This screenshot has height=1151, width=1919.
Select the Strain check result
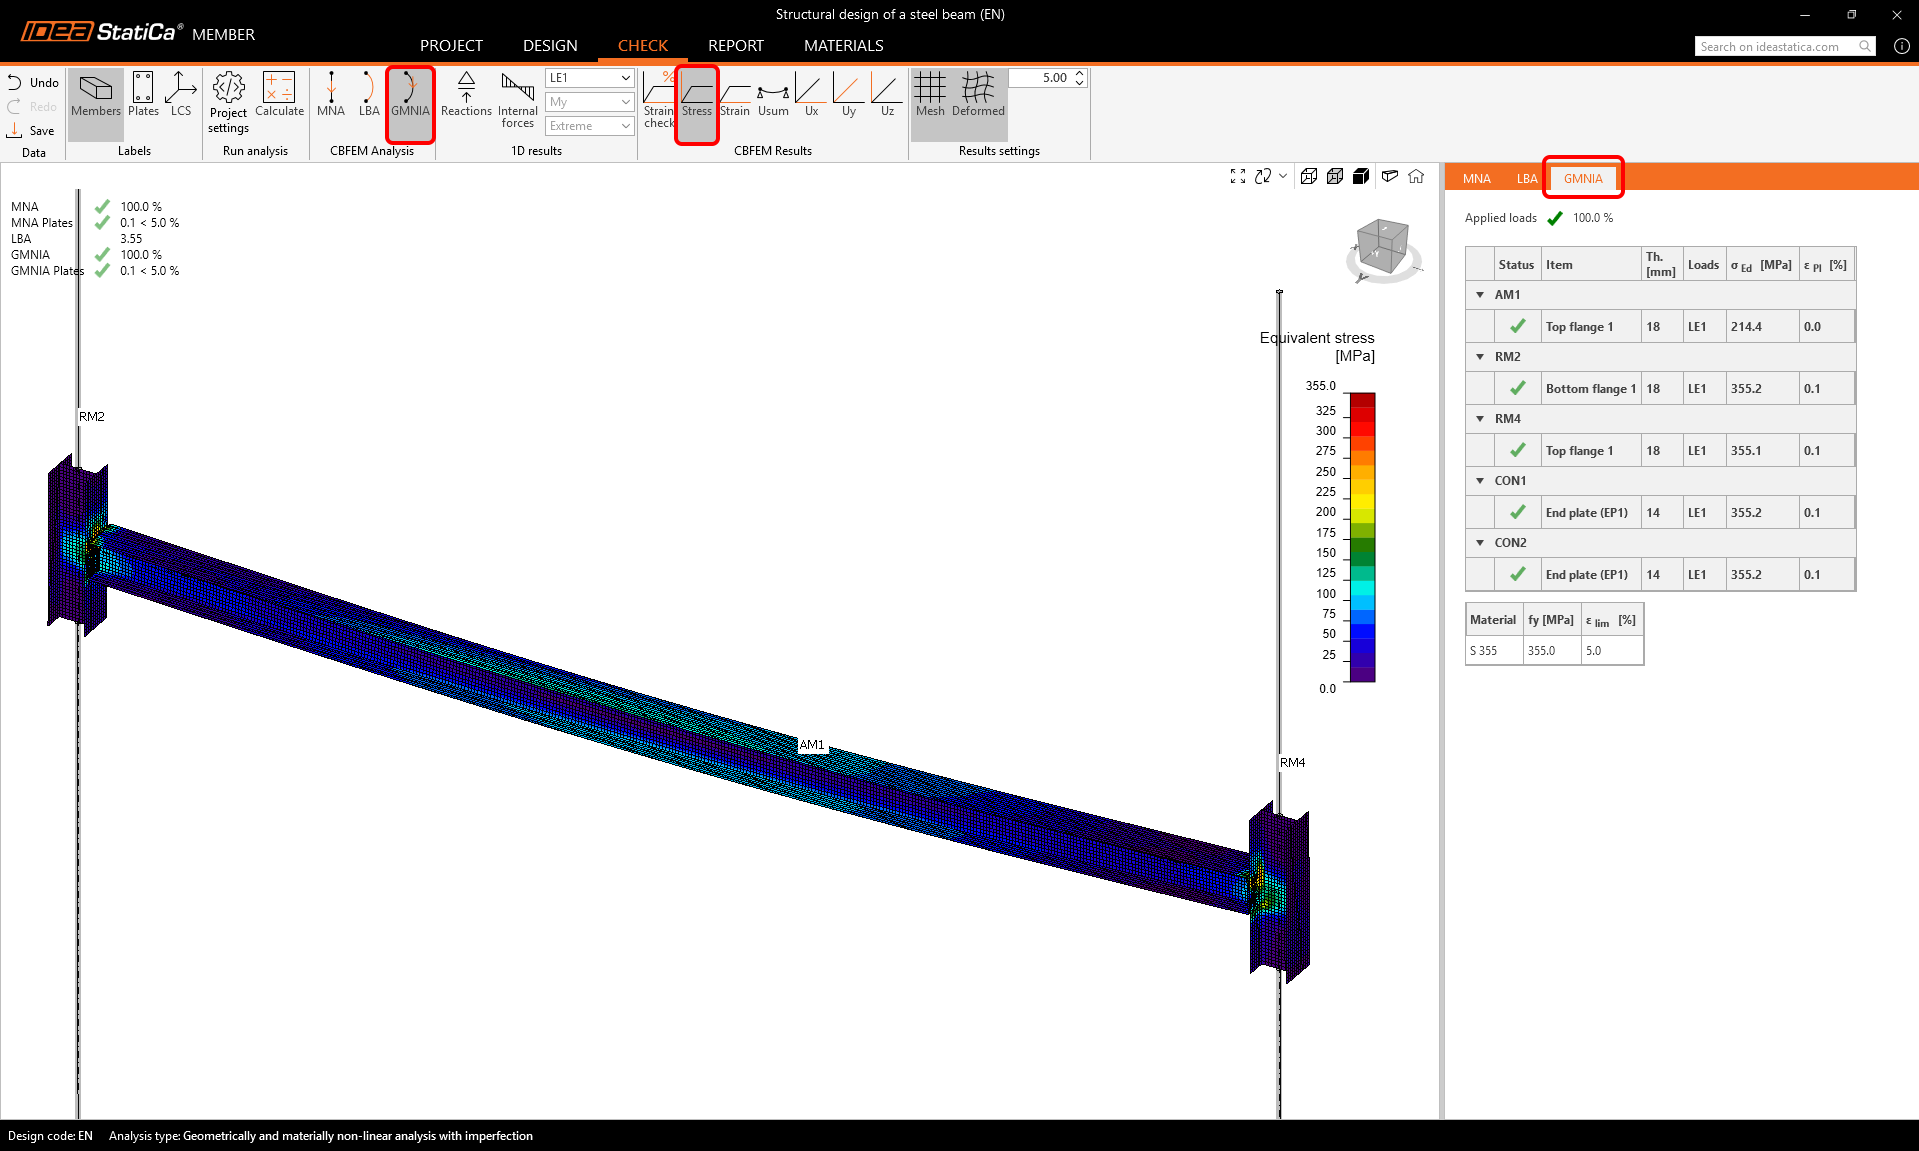click(658, 100)
